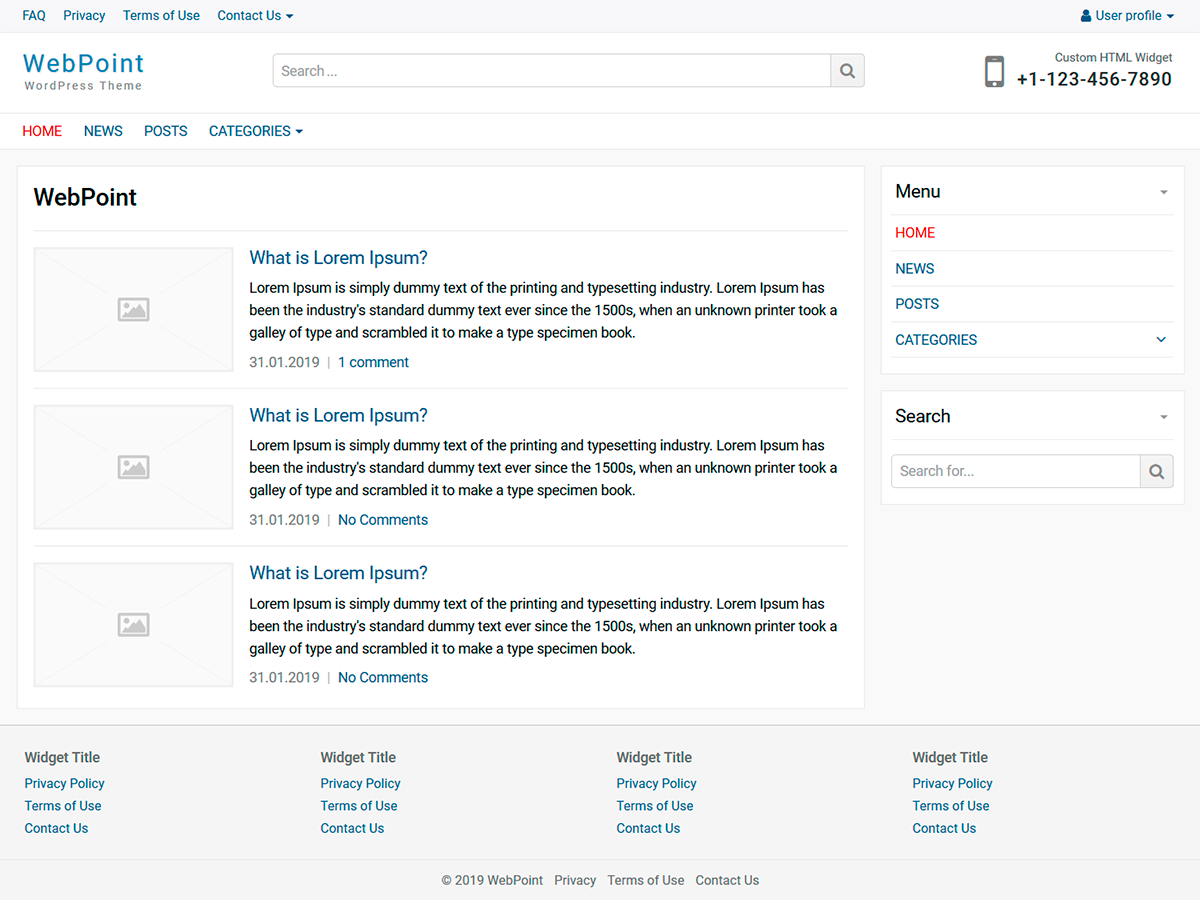This screenshot has height=900, width=1200.
Task: Expand CATEGORIES in the main navigation
Action: [x=255, y=131]
